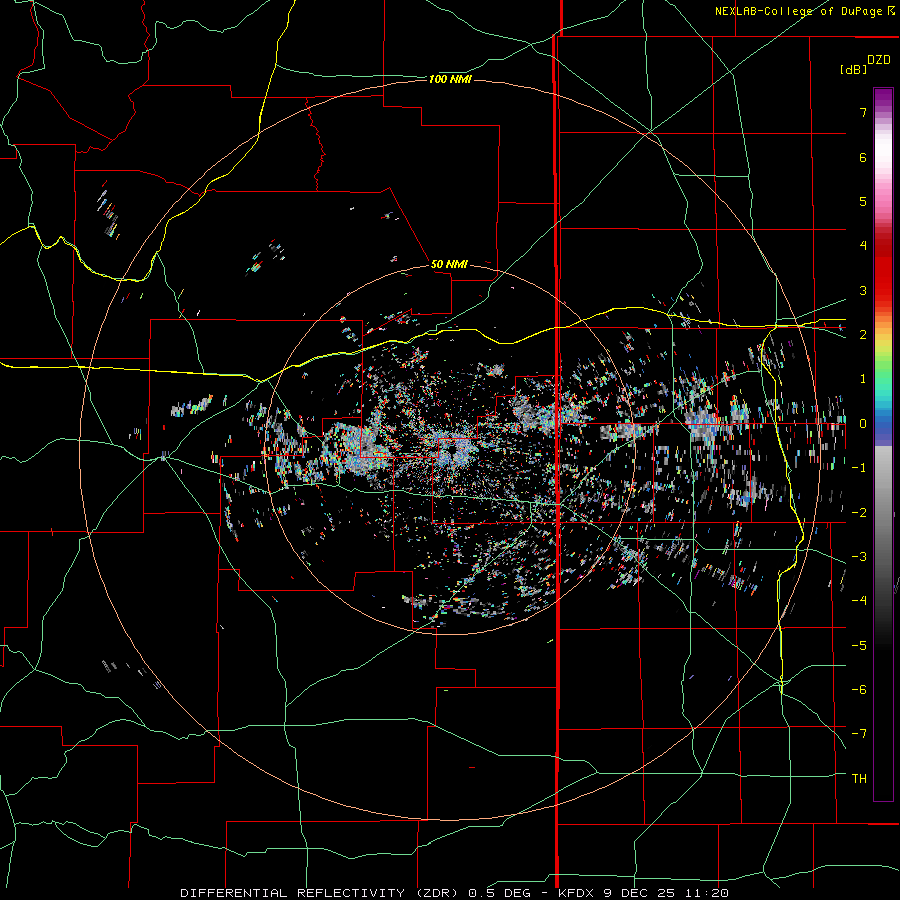The height and width of the screenshot is (900, 900).
Task: Click the [dB] units label
Action: (x=853, y=69)
